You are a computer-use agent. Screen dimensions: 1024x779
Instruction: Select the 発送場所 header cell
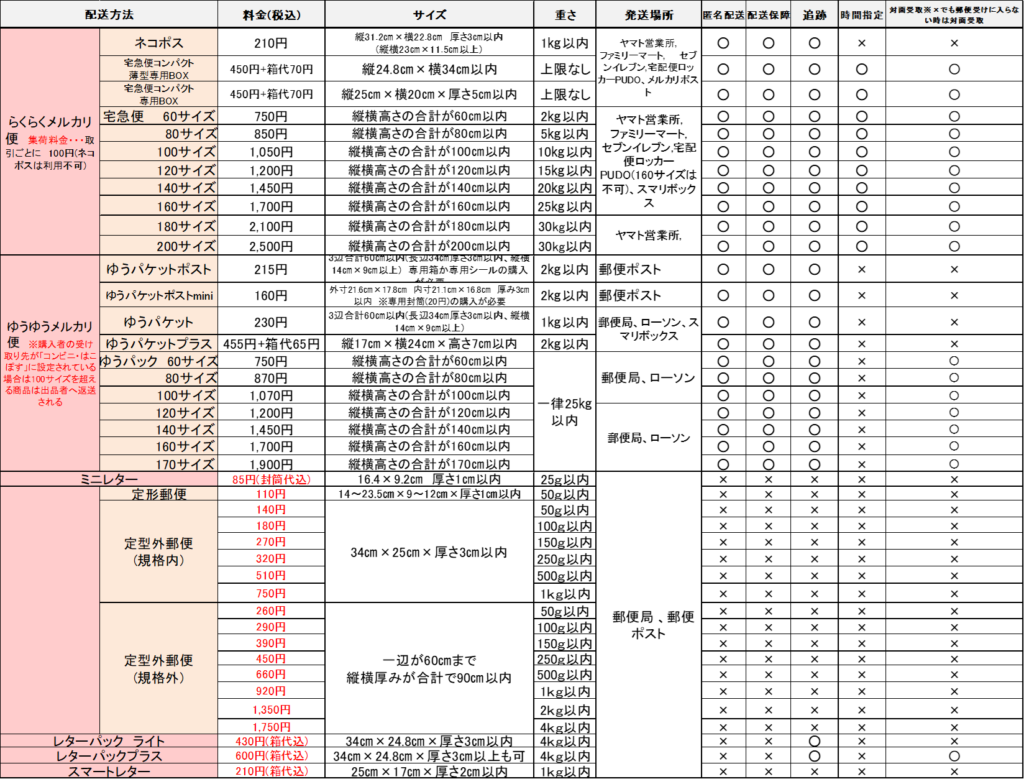click(648, 15)
